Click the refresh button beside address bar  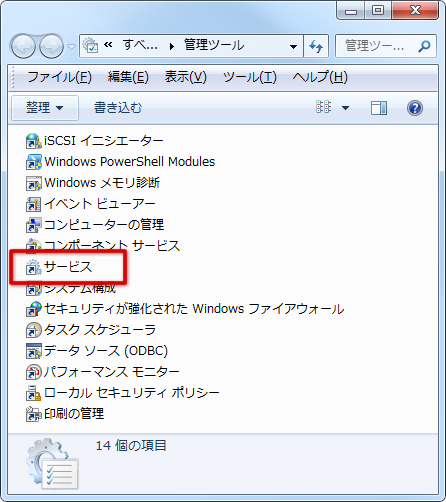tap(316, 46)
